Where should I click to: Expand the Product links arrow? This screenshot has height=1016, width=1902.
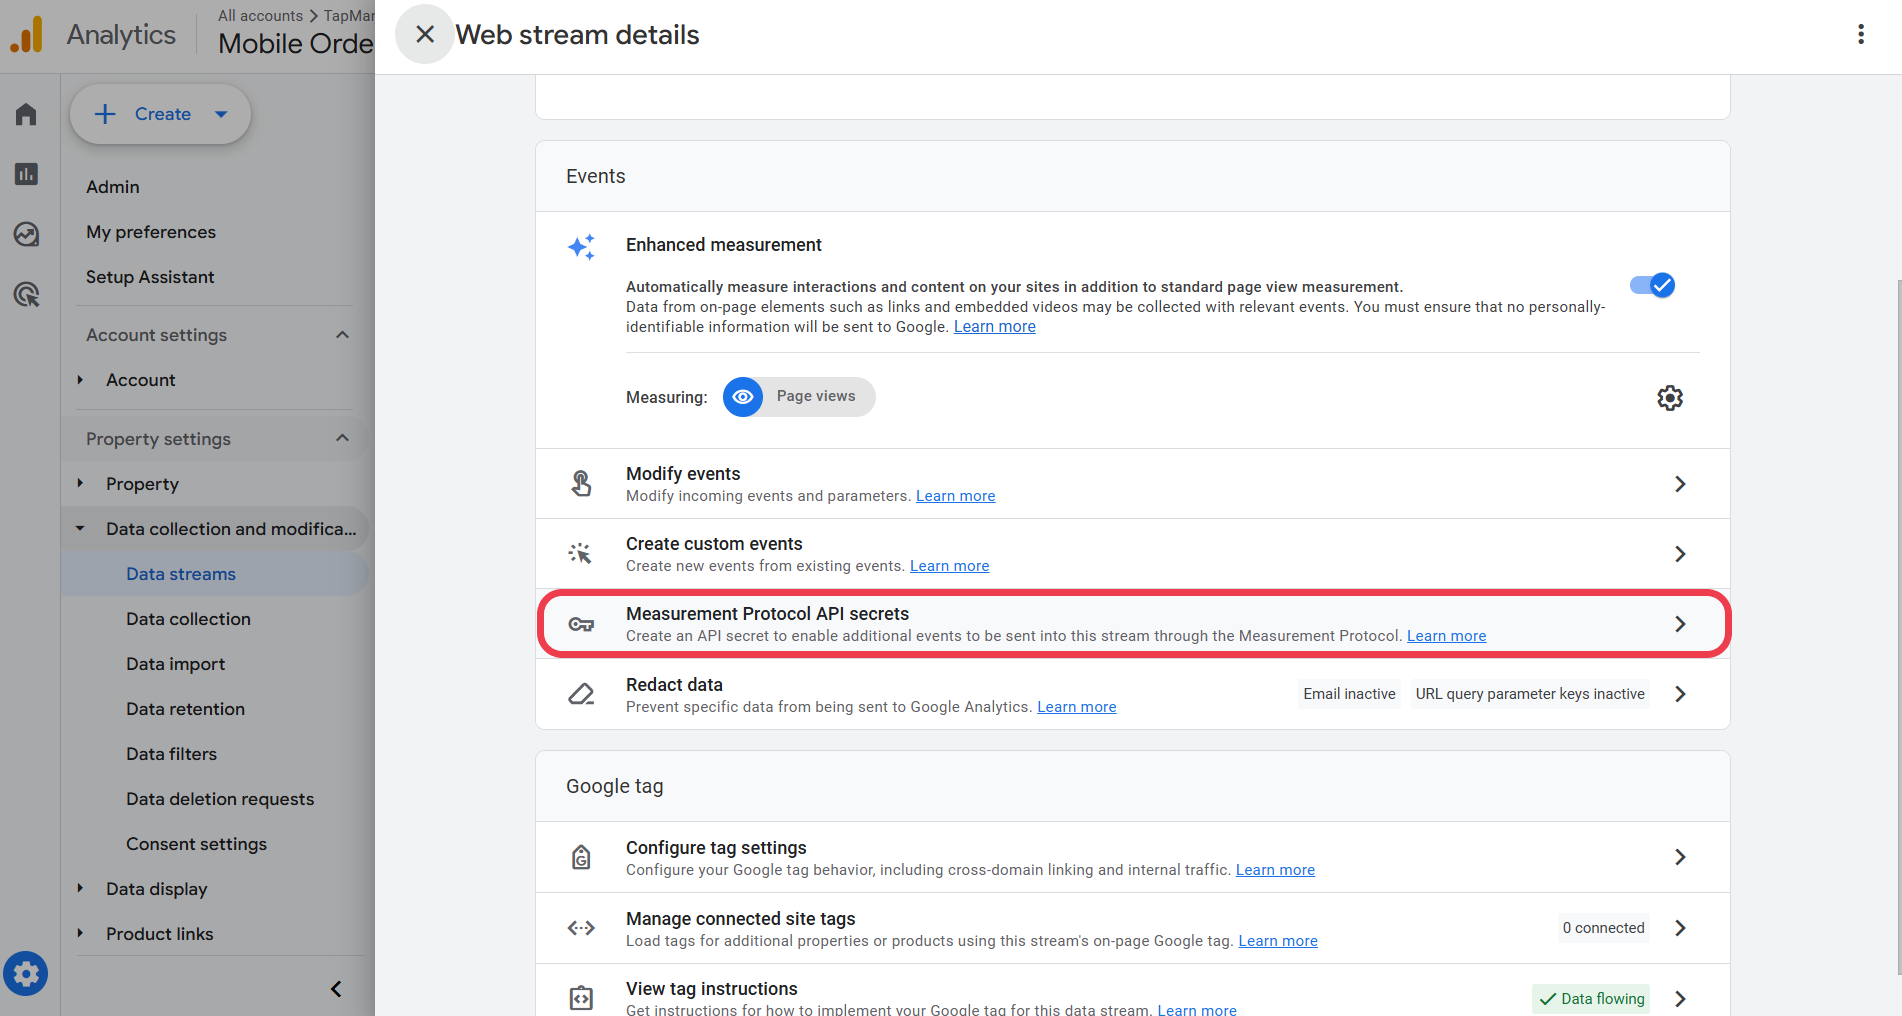[x=81, y=933]
